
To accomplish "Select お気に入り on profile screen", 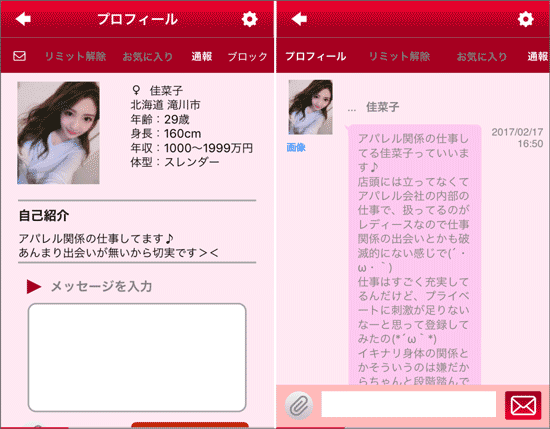I will [148, 56].
